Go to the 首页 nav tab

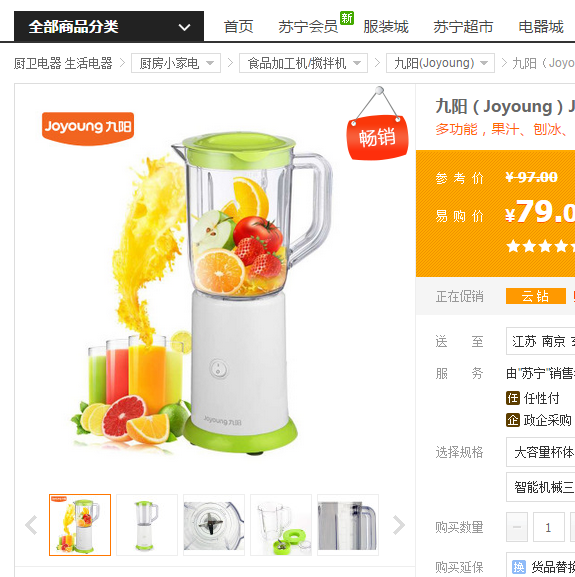238,27
